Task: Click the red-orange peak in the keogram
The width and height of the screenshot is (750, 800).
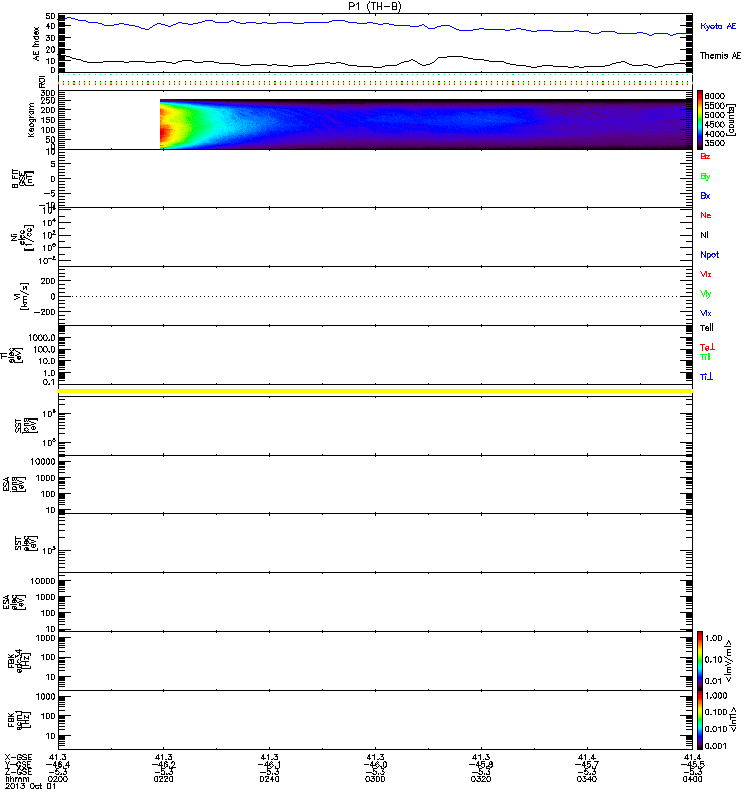Action: 165,132
